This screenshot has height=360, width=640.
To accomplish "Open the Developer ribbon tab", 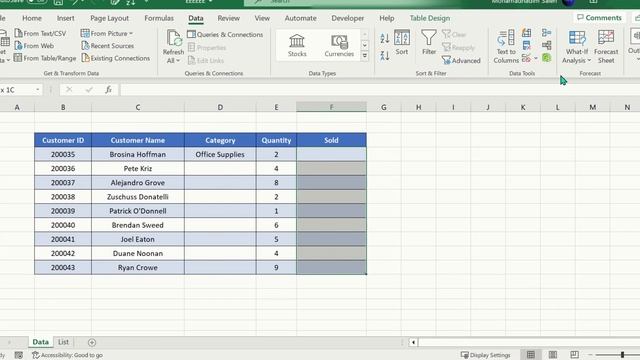I will click(347, 18).
